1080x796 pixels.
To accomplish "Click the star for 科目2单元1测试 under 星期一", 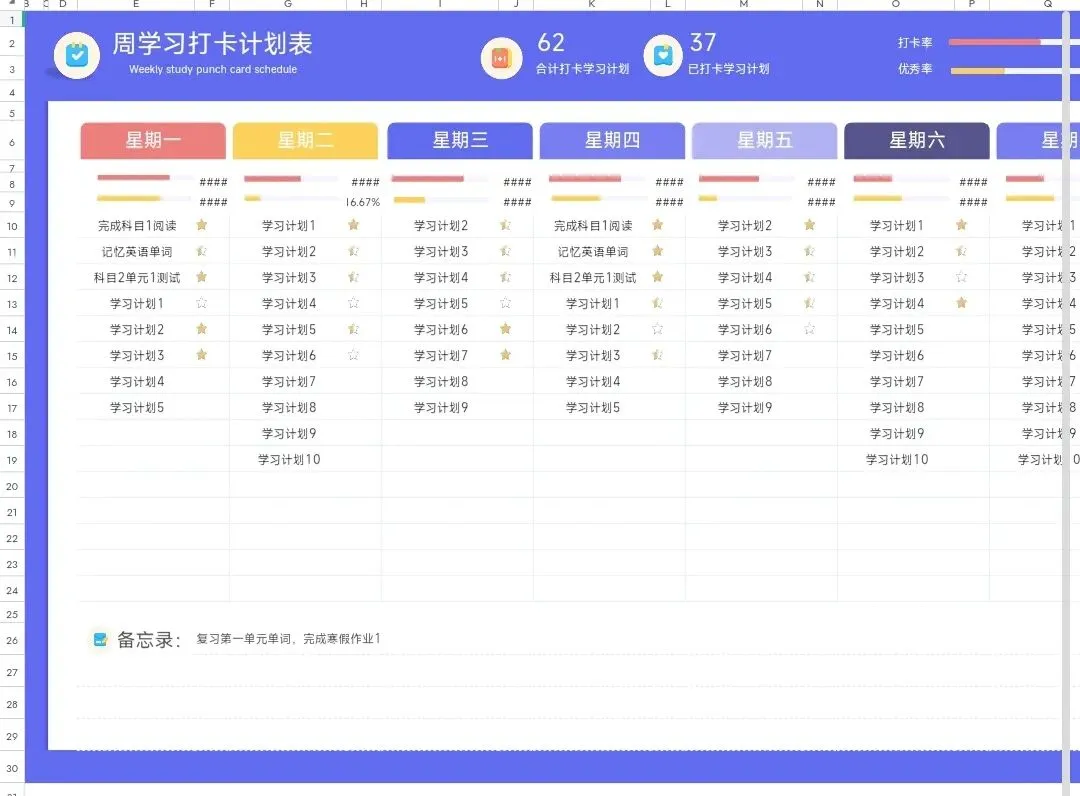I will (x=201, y=277).
